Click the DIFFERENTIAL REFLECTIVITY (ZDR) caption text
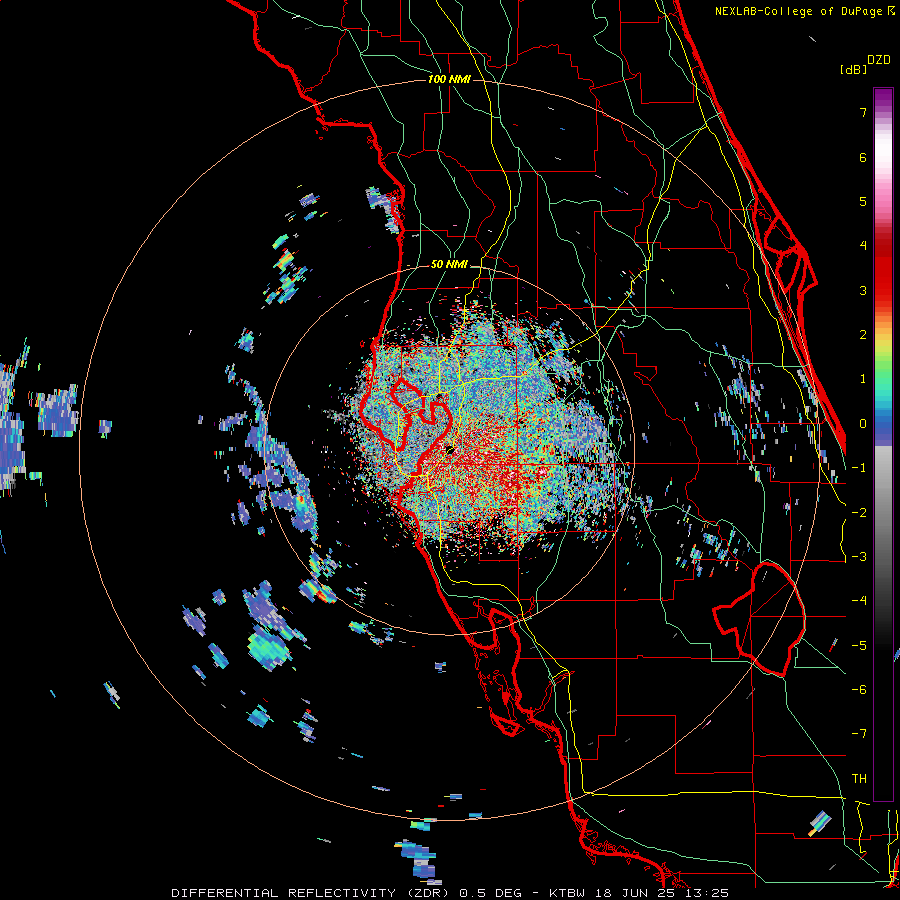Screen dimensions: 900x900 click(312, 893)
